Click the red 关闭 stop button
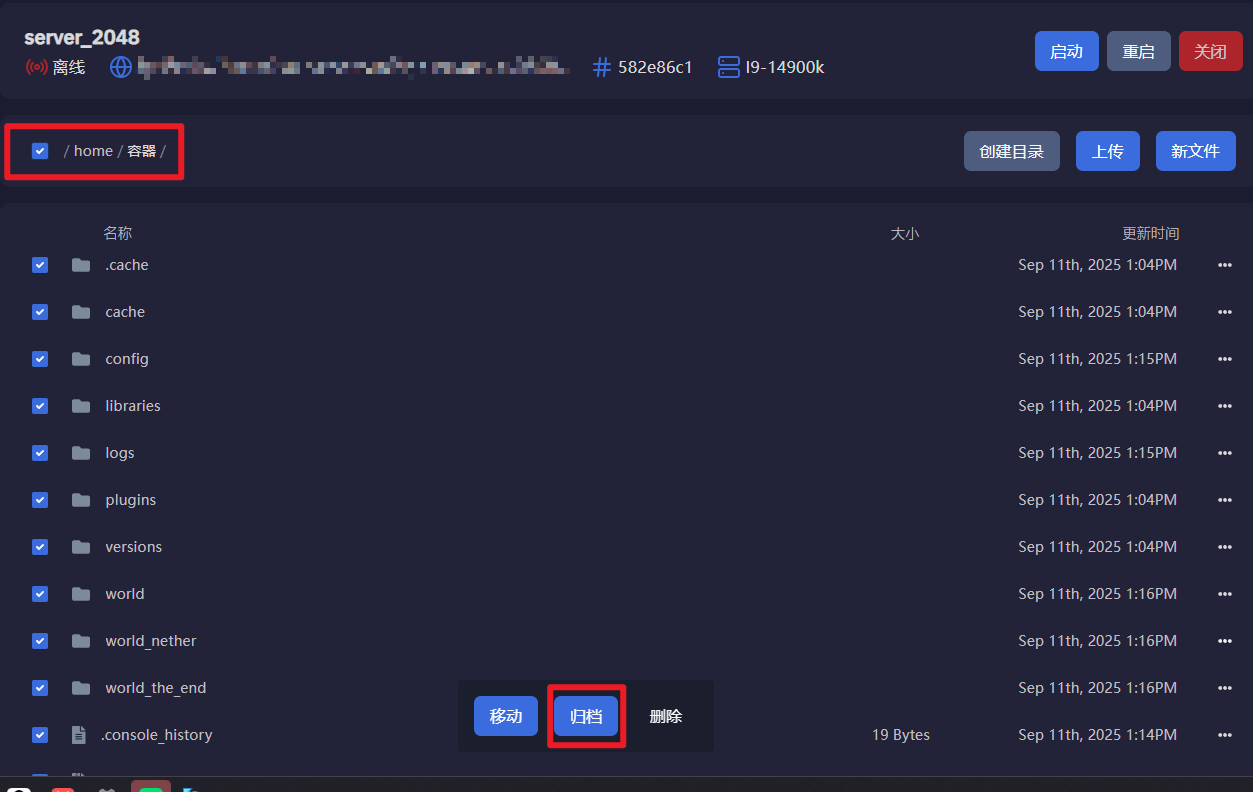Image resolution: width=1253 pixels, height=792 pixels. click(x=1210, y=51)
